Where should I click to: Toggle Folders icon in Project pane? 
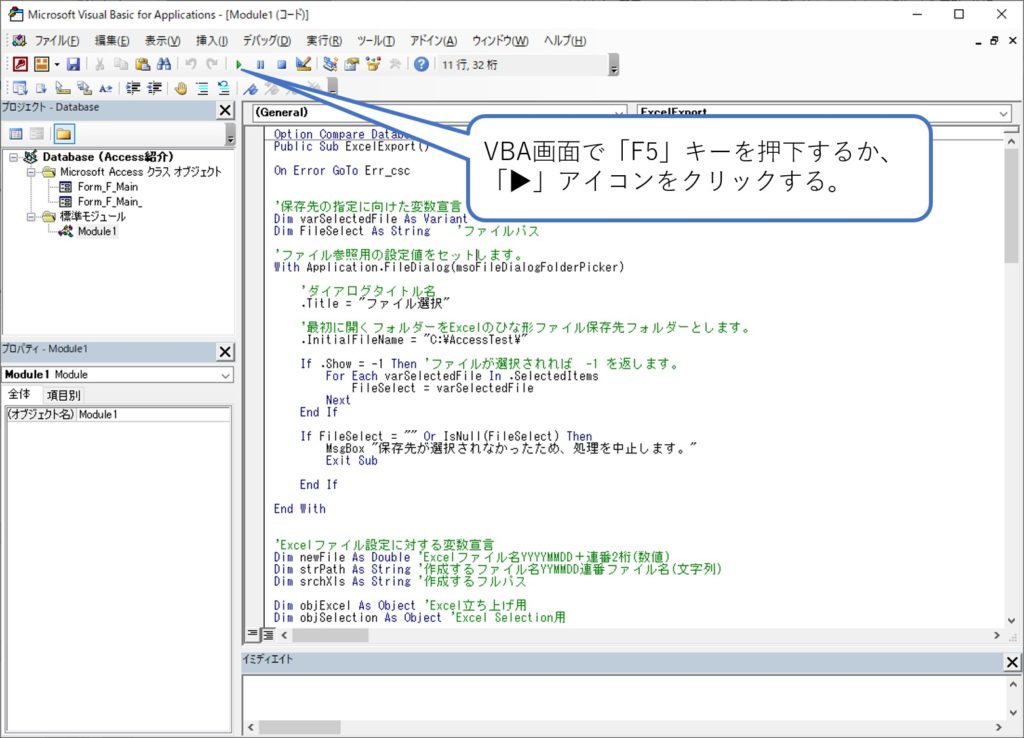[x=63, y=134]
